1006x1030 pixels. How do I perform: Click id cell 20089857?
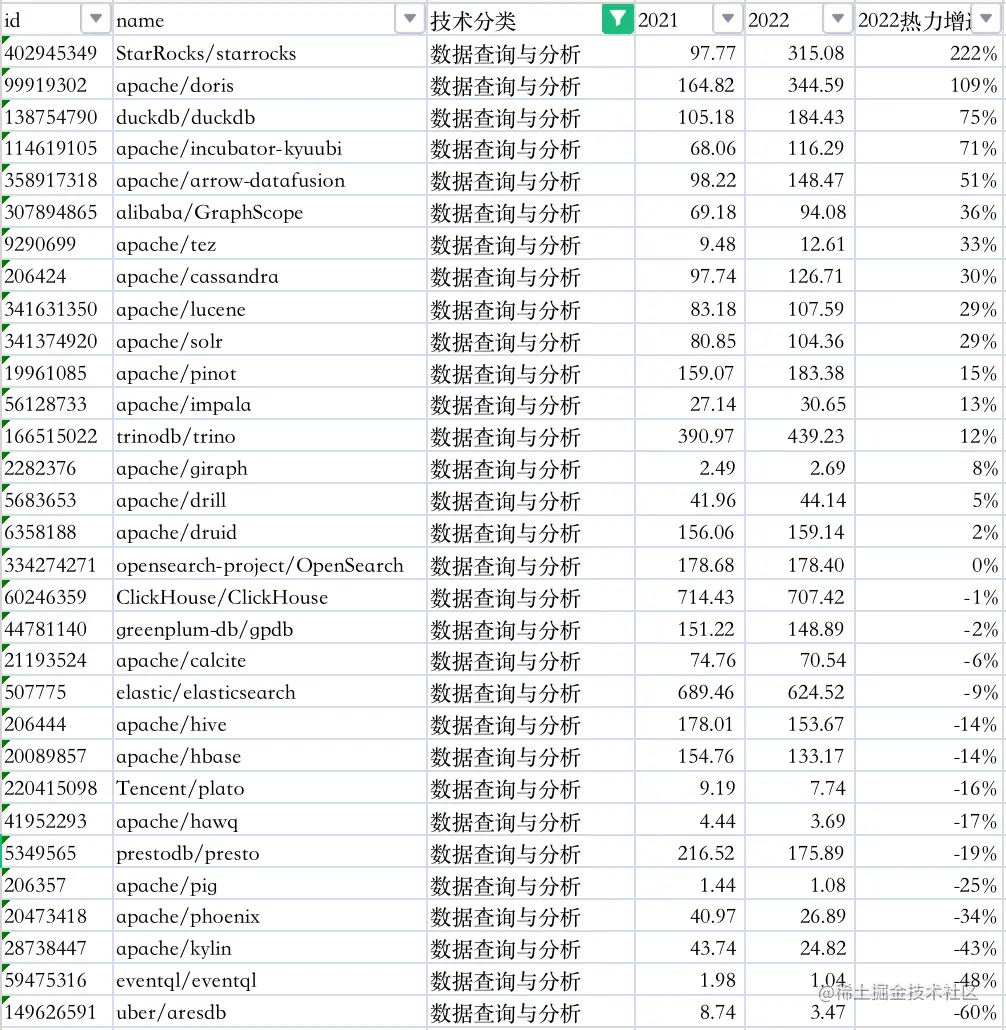click(x=57, y=756)
